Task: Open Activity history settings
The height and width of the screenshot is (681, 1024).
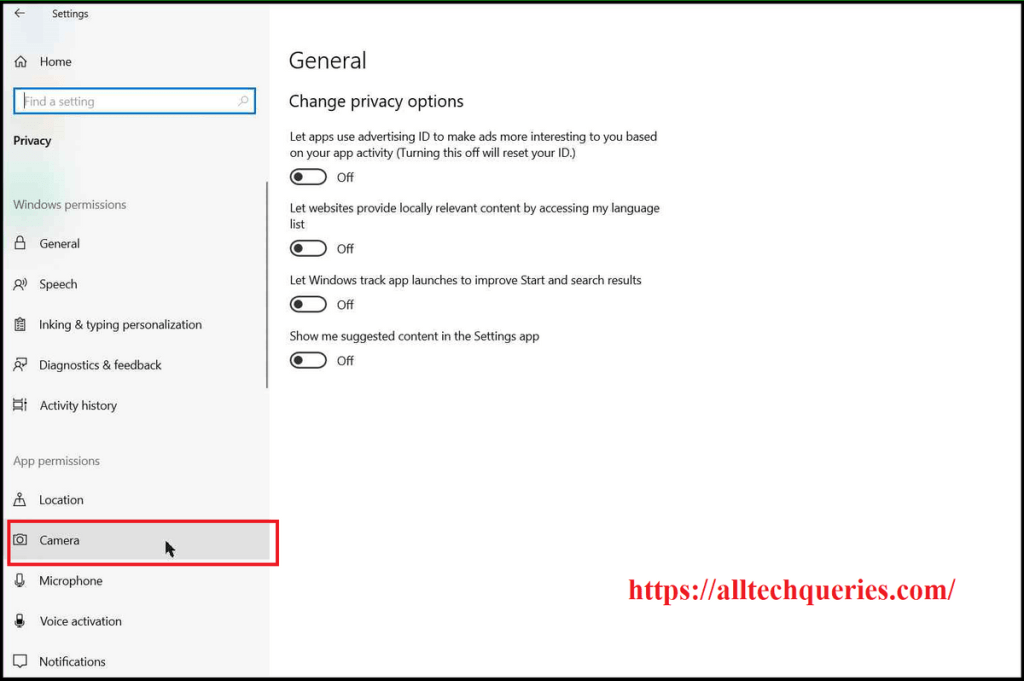Action: point(78,405)
